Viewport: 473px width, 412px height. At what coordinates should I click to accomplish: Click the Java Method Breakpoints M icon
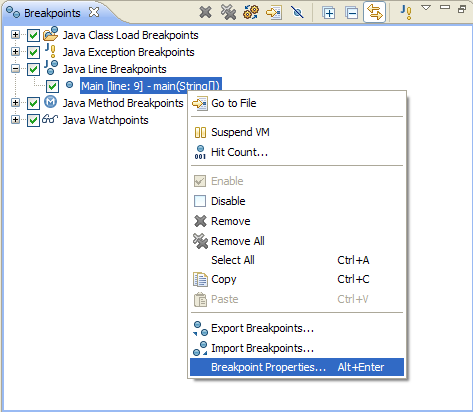coord(51,102)
